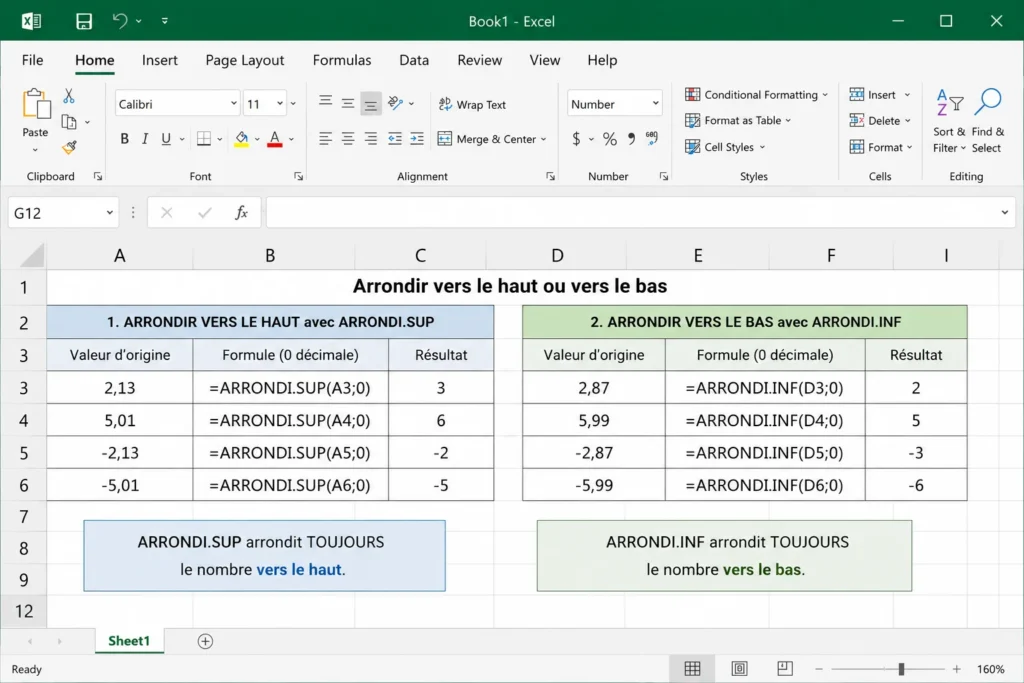Open the Review tab

coord(479,60)
